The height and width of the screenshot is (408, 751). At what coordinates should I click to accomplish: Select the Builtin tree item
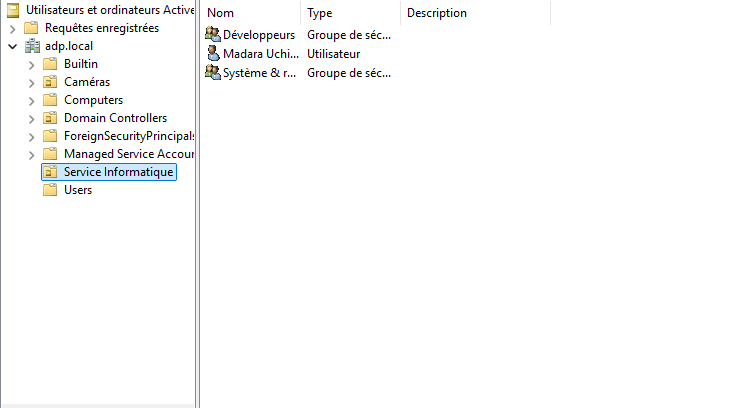pos(81,64)
